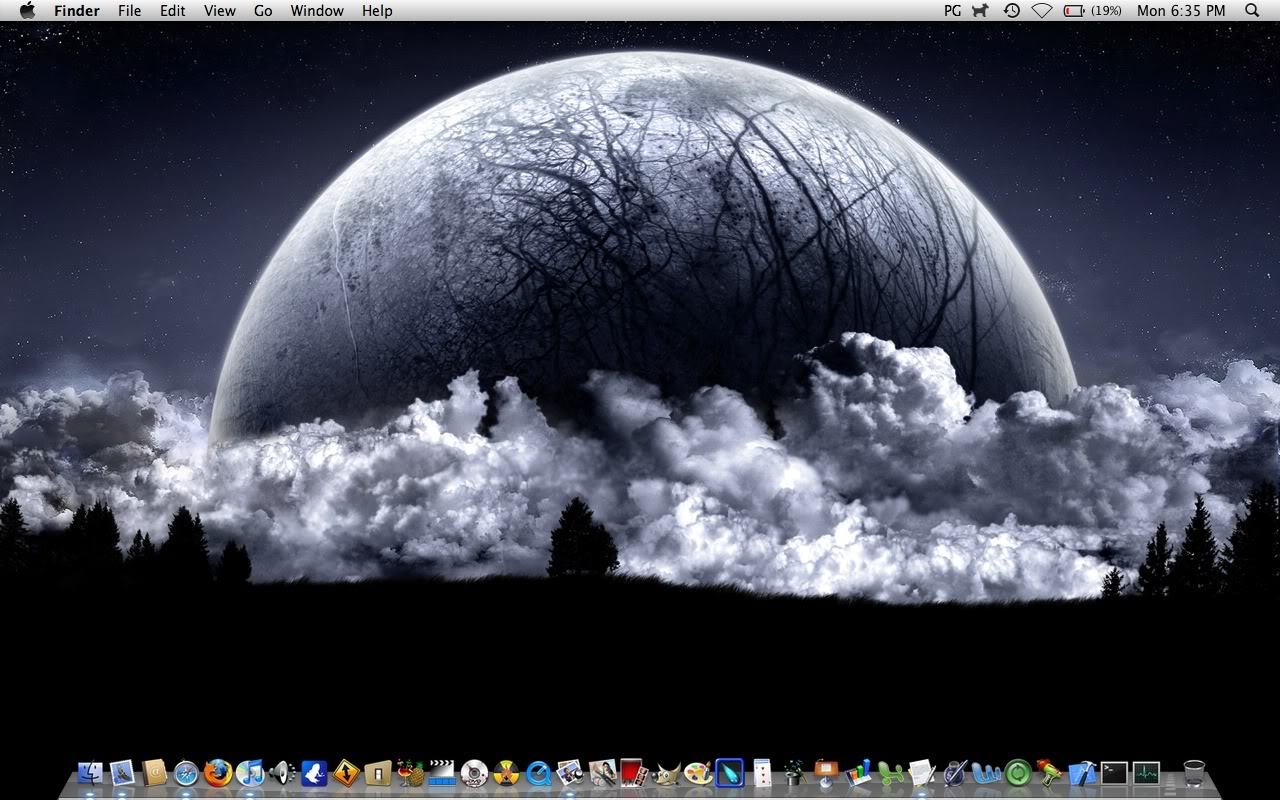Open Address Book in the dock
Image resolution: width=1280 pixels, height=800 pixels.
coord(154,772)
